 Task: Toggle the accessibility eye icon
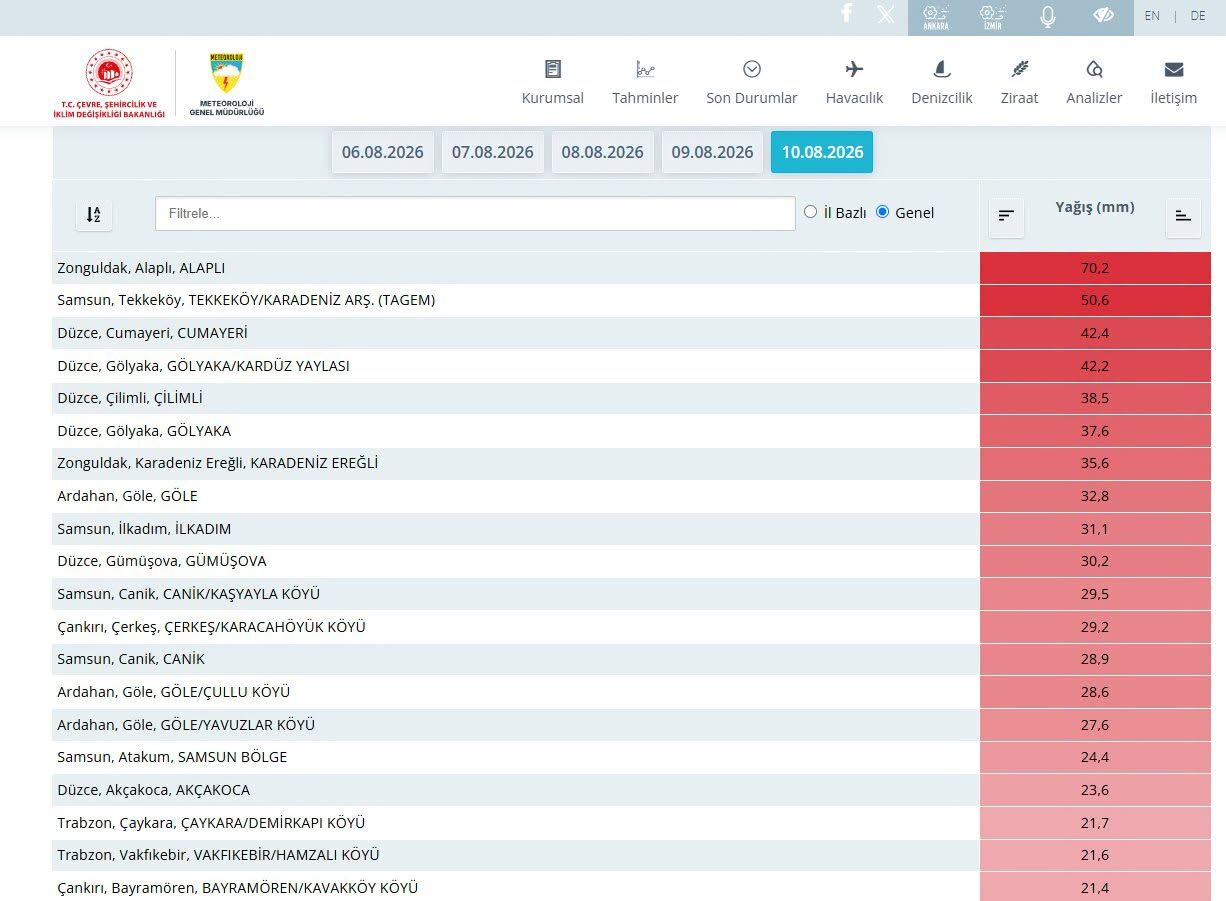tap(1103, 15)
